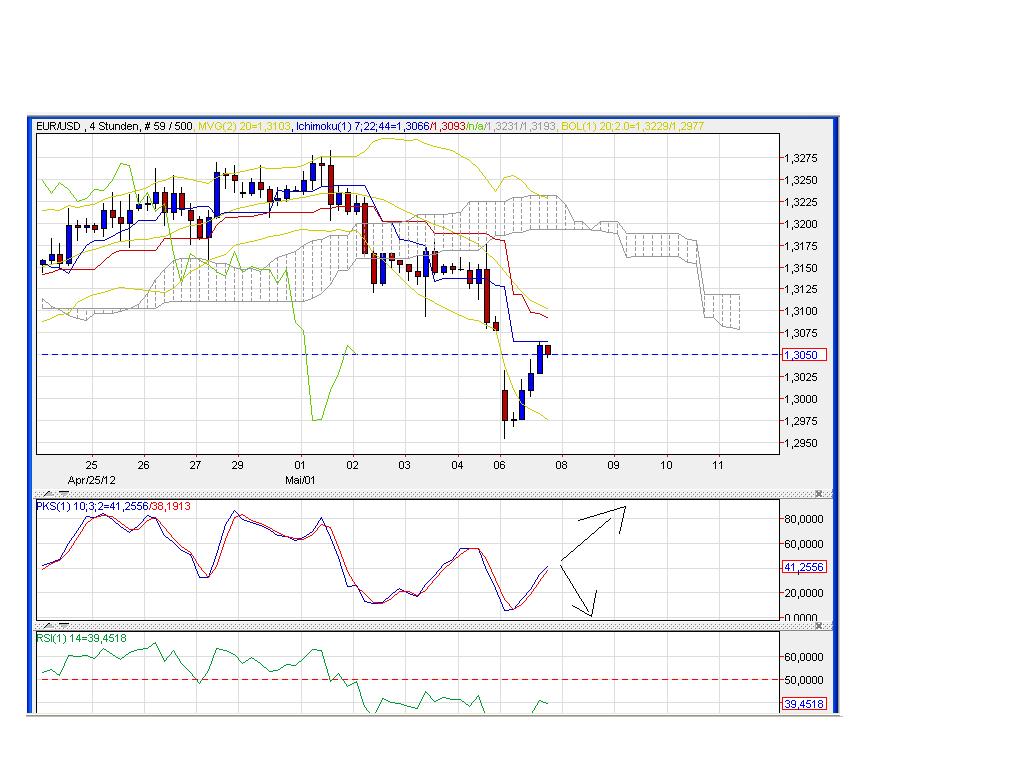This screenshot has width=1024, height=768.
Task: Collapse the RSI panel with its up-arrow control
Action: point(47,624)
